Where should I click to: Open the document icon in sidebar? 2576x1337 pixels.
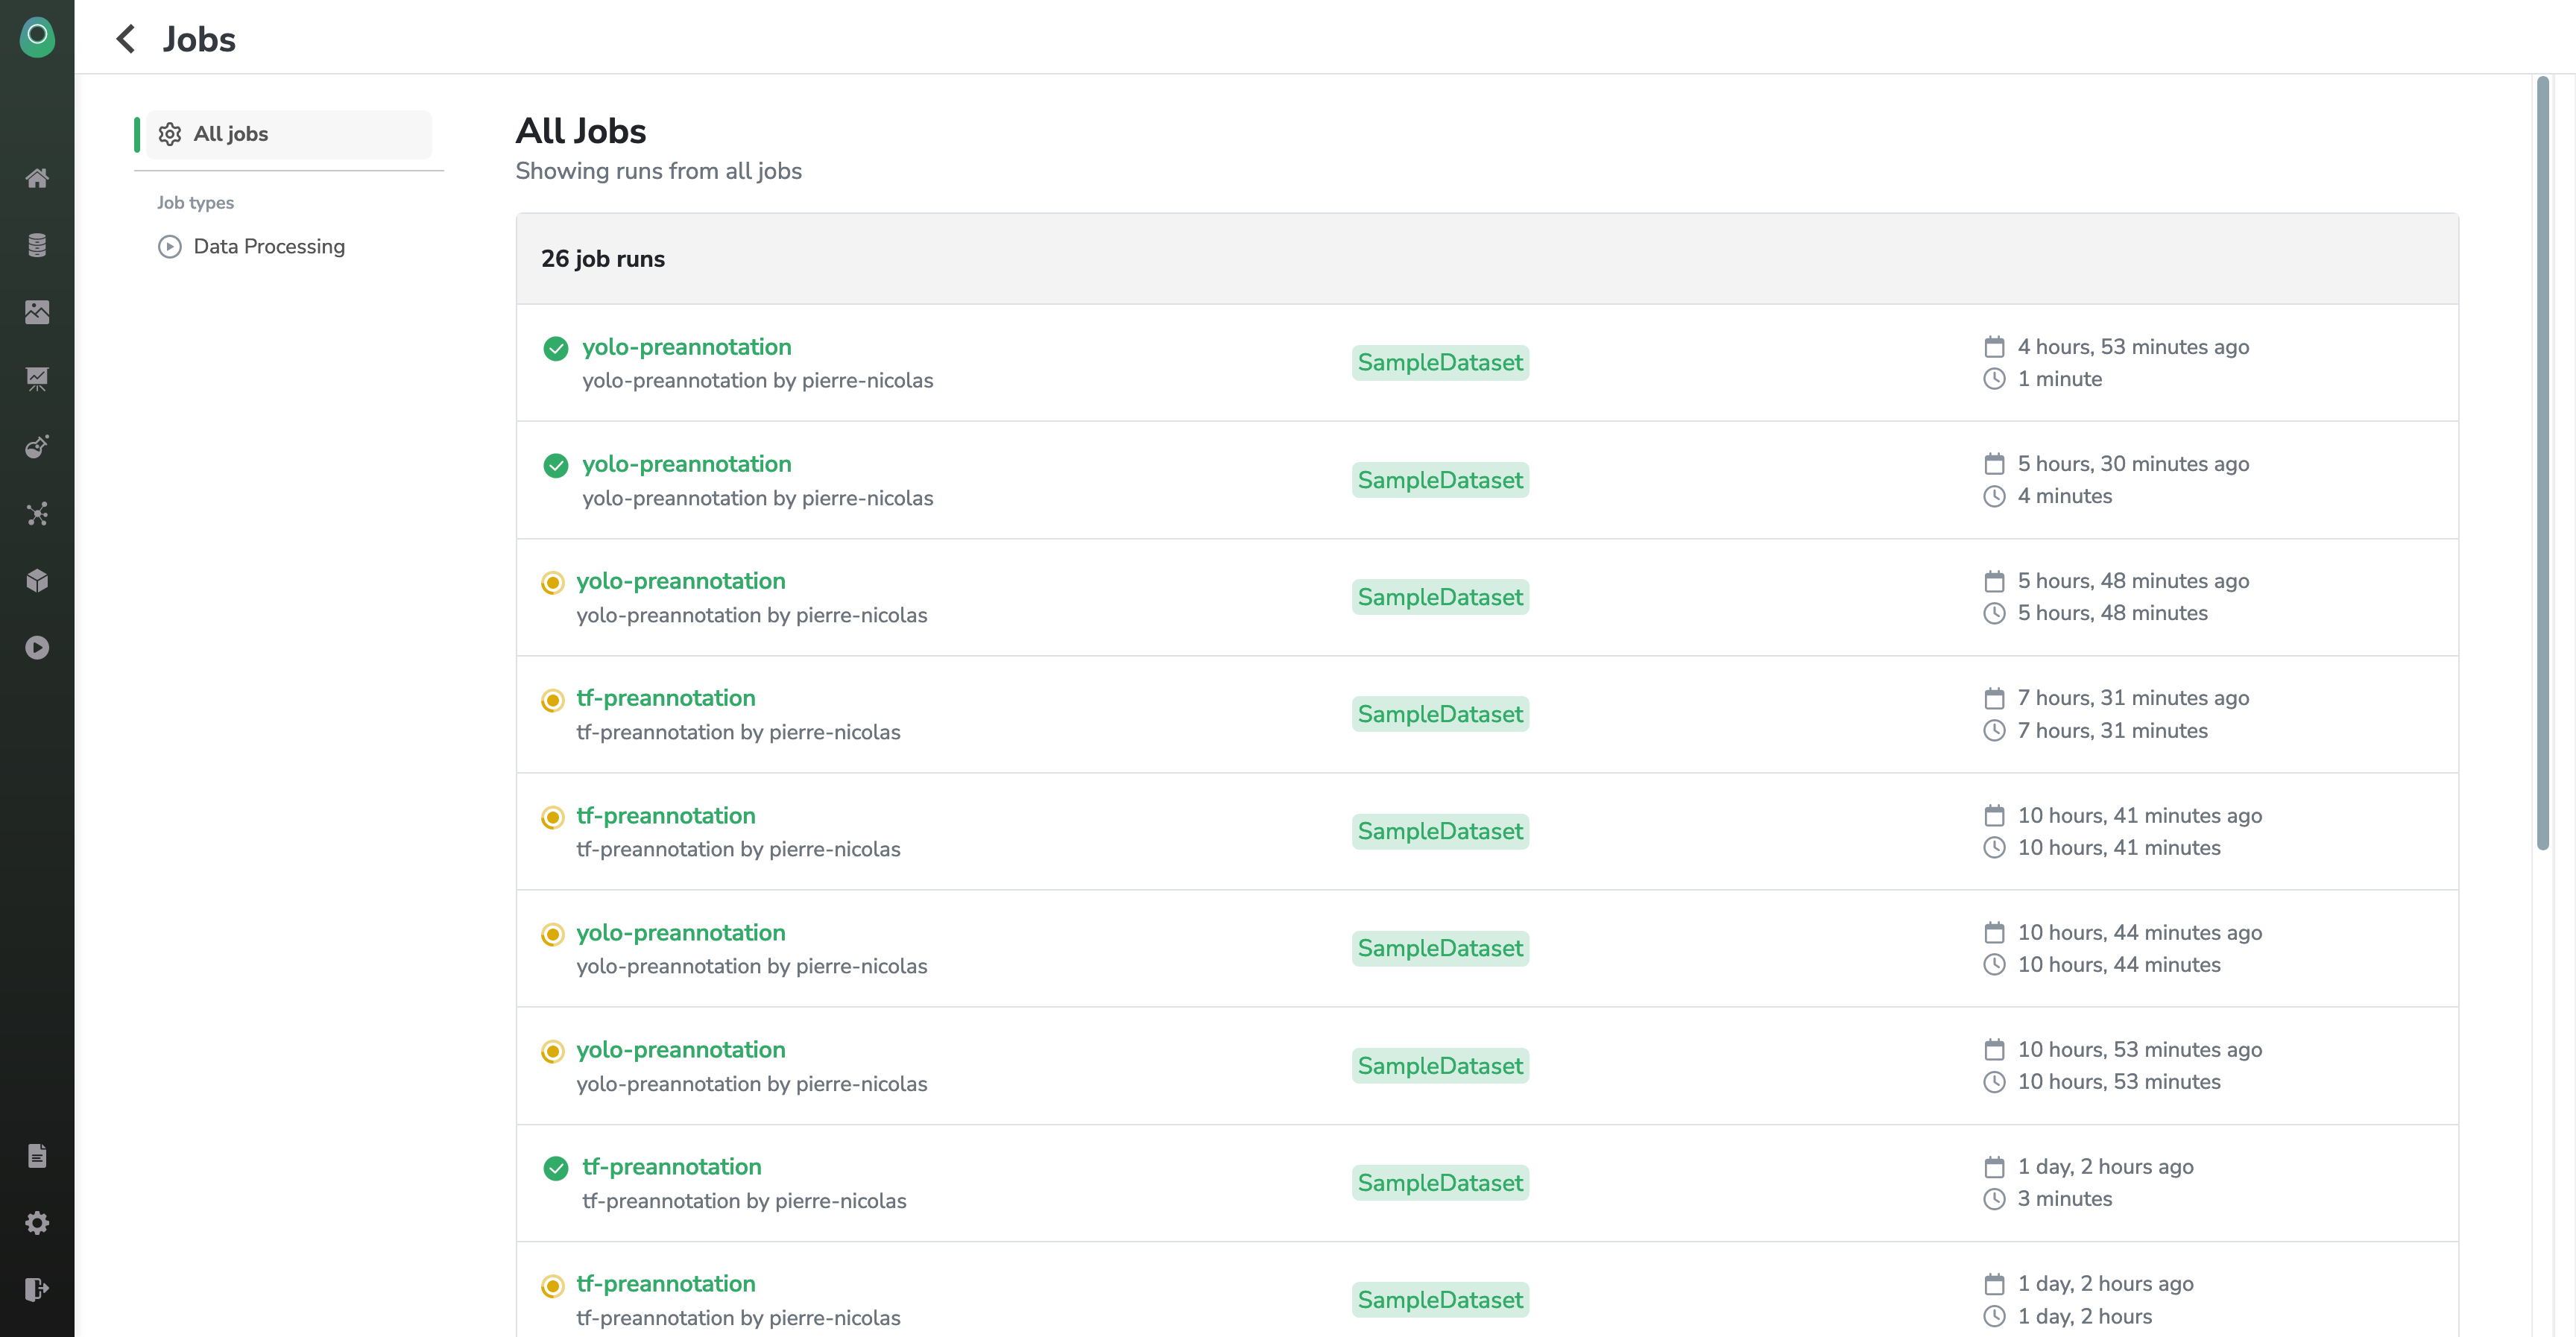click(37, 1156)
